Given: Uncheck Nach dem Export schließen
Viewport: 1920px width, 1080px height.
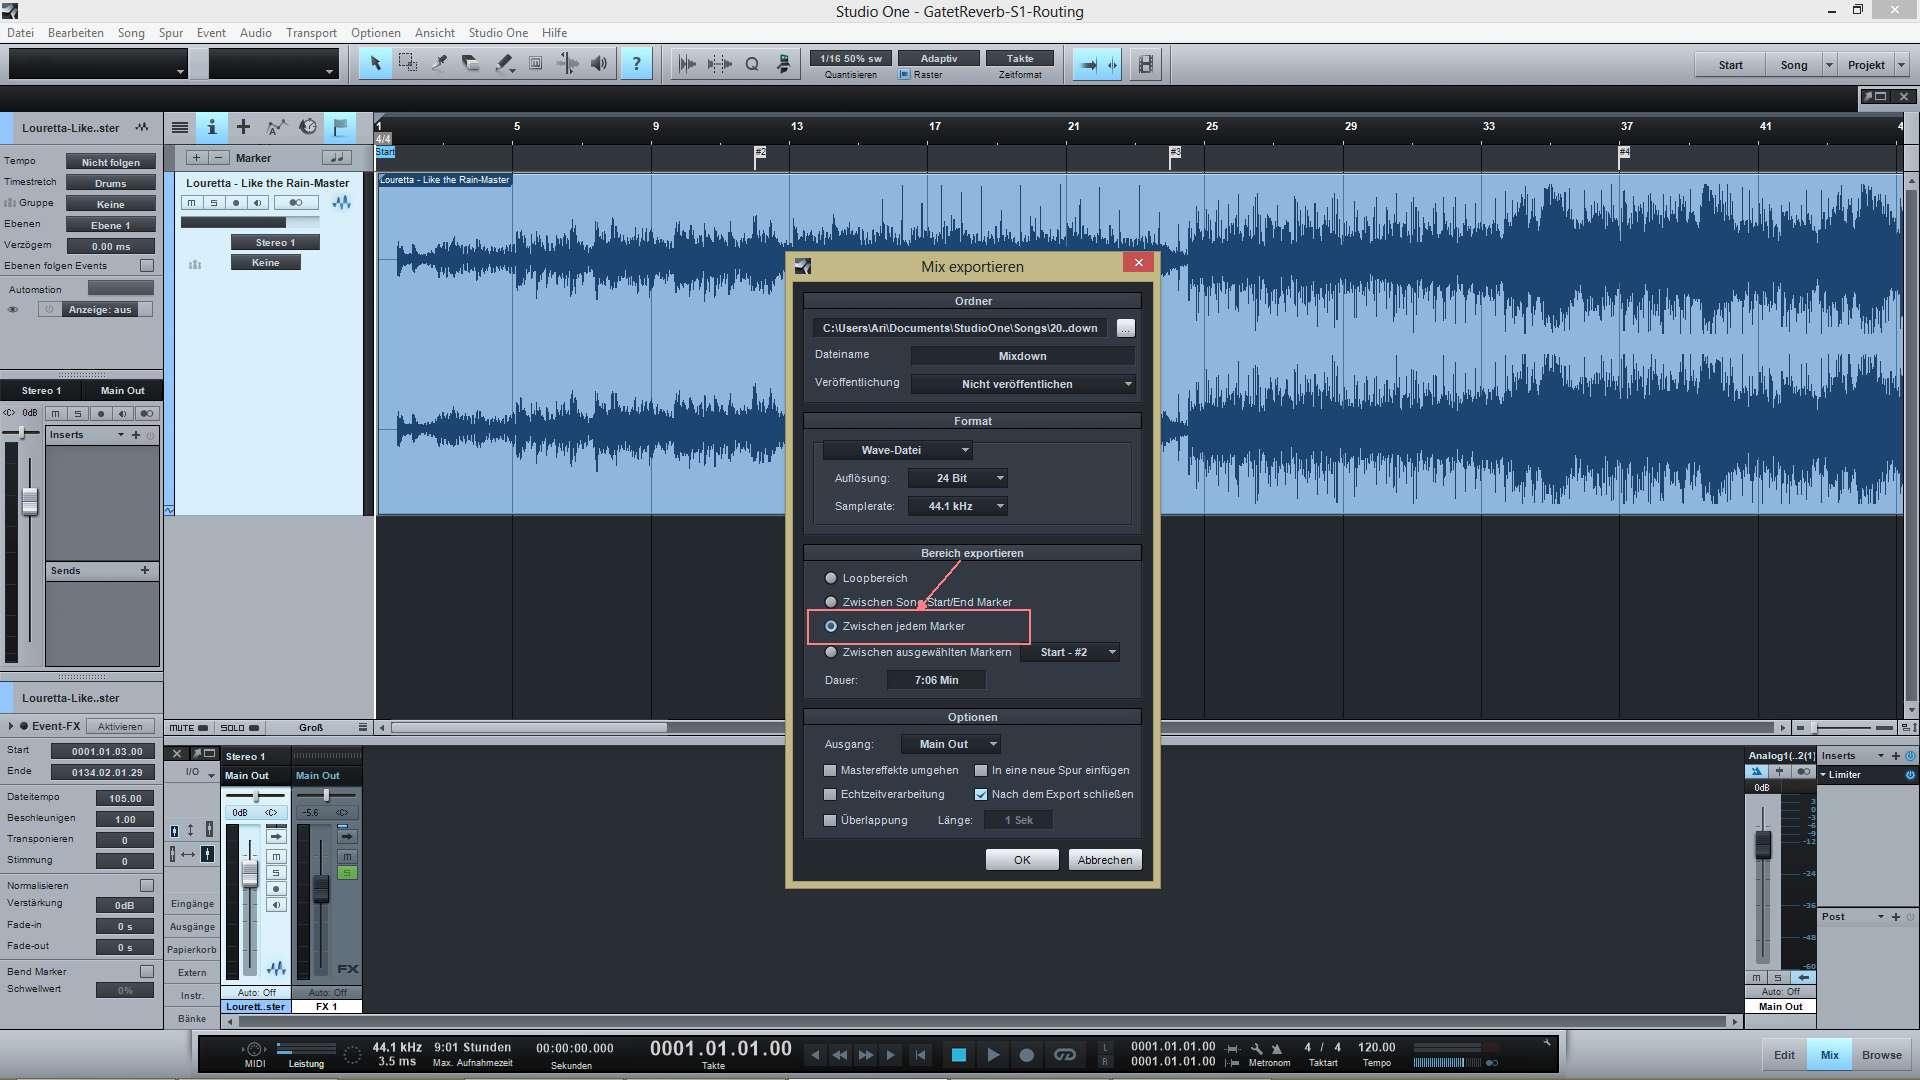Looking at the screenshot, I should (x=981, y=794).
